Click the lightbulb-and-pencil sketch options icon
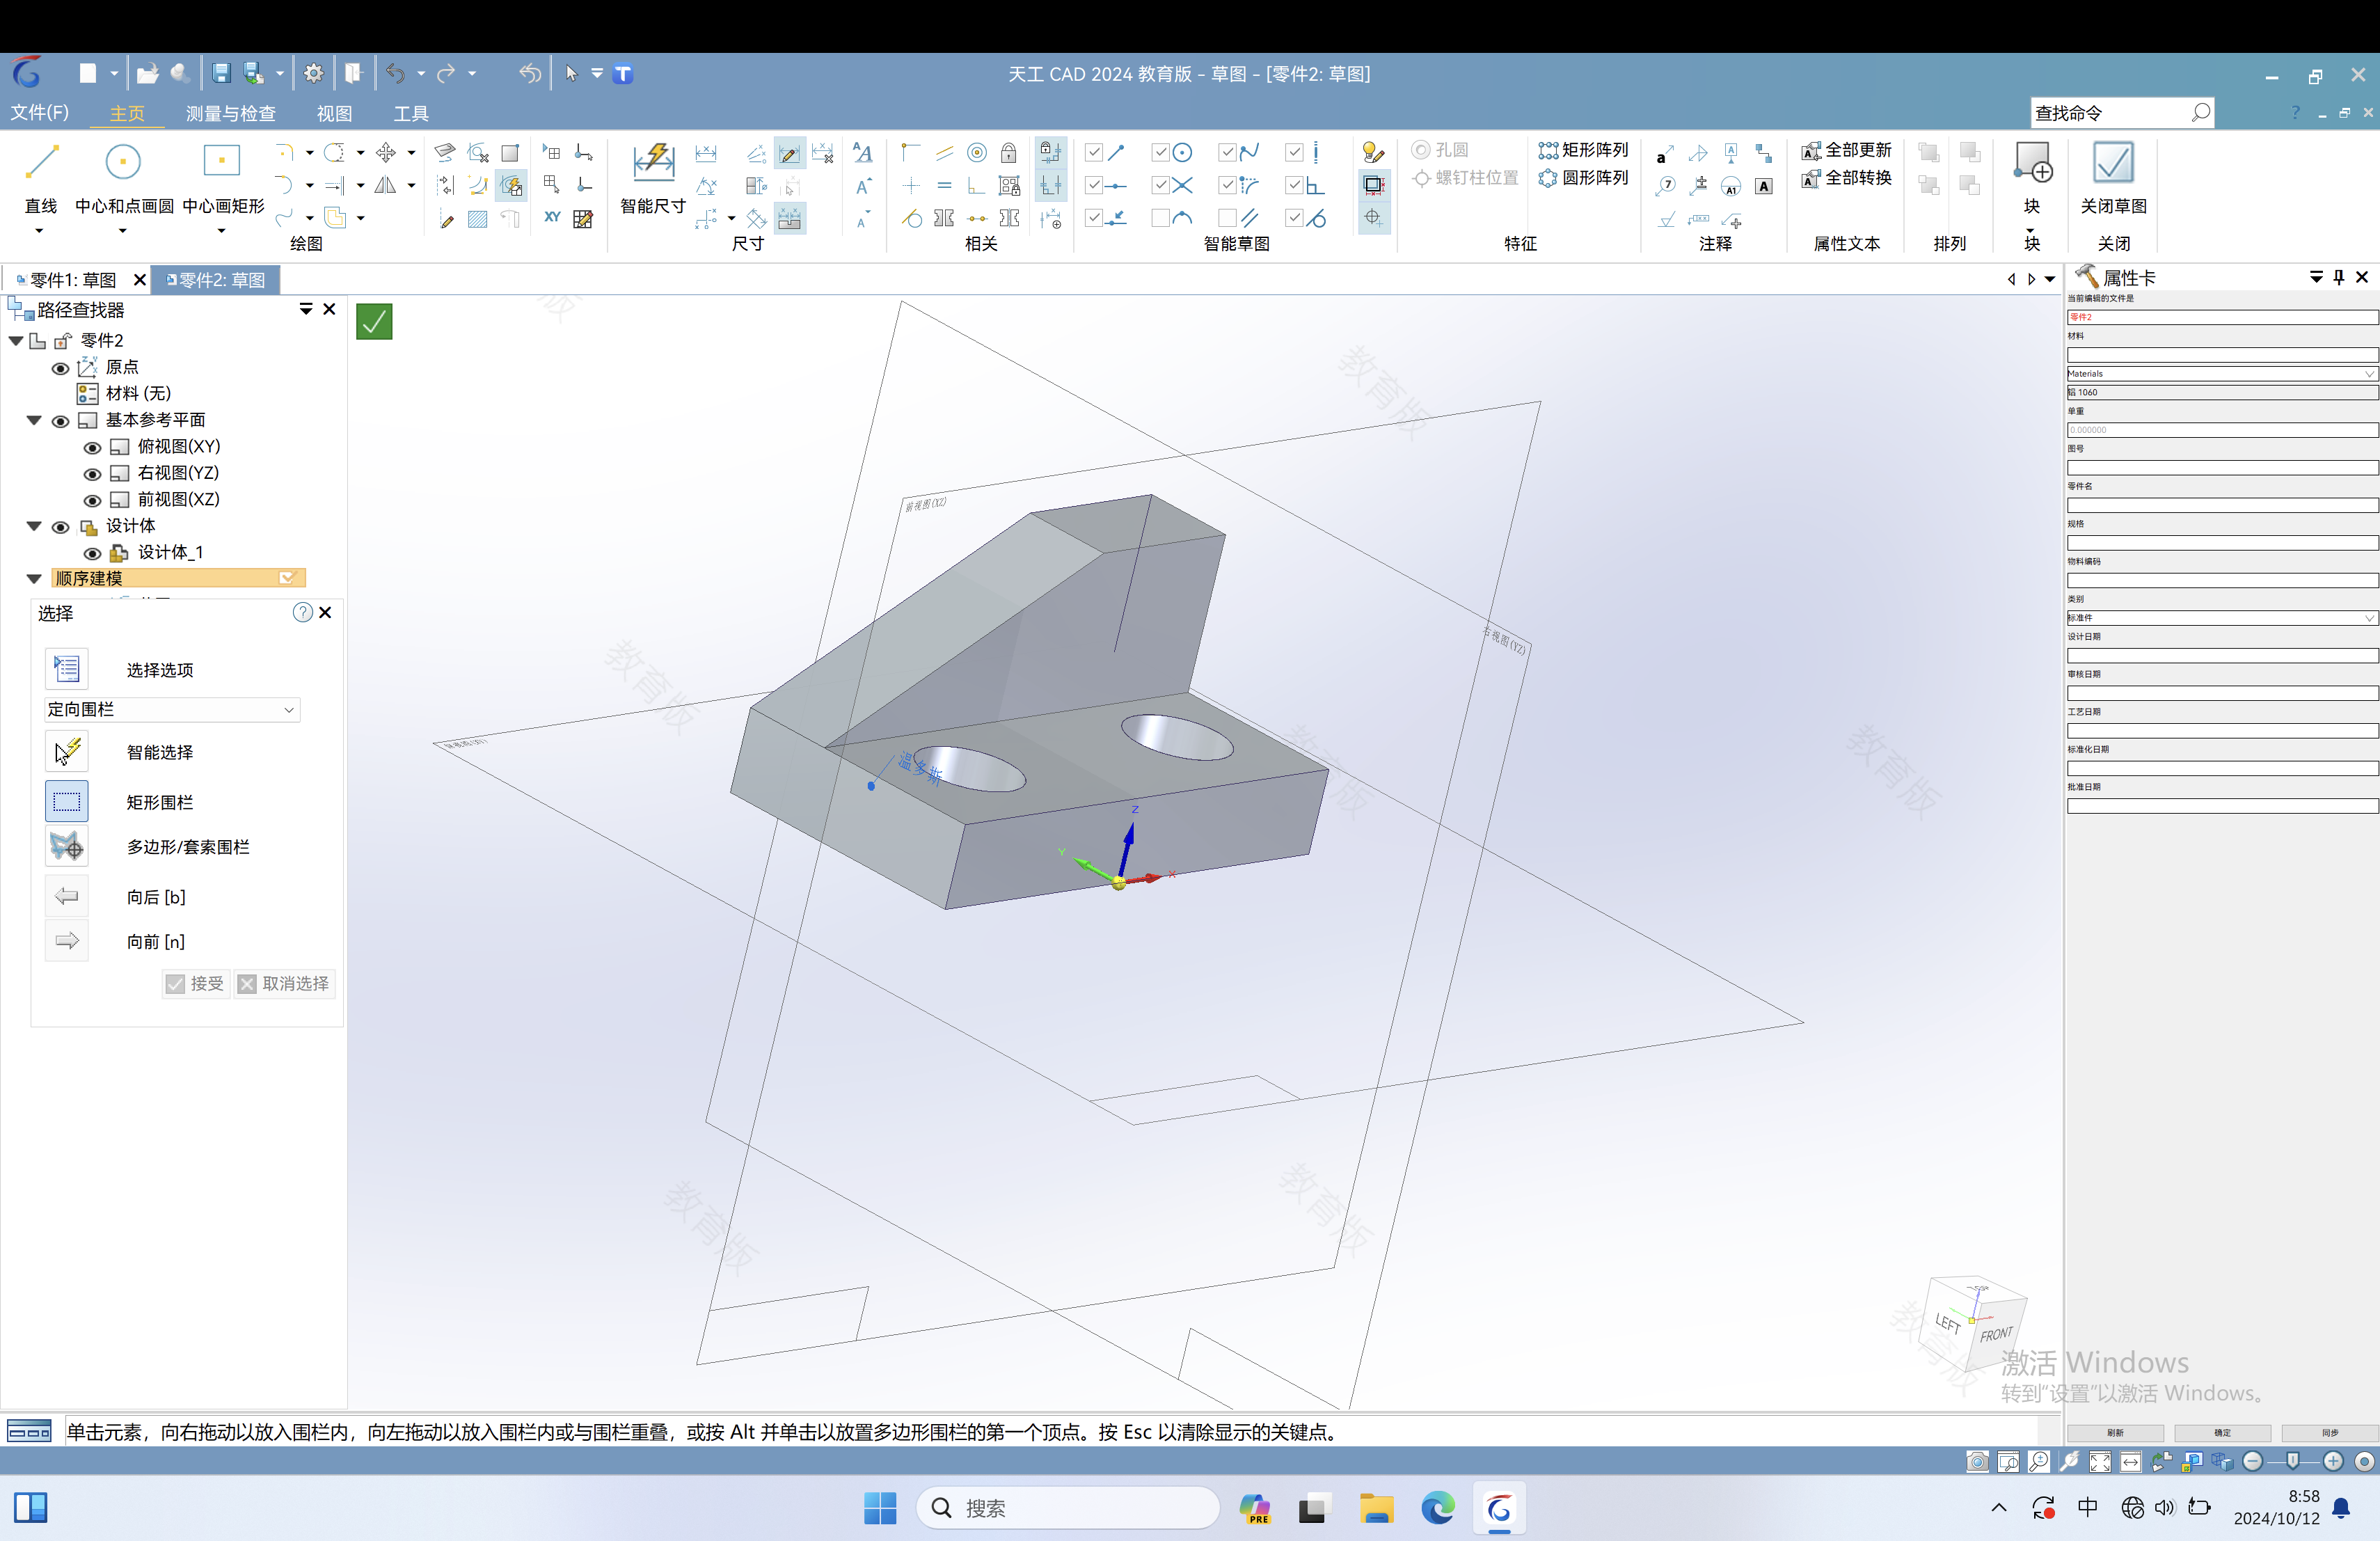The width and height of the screenshot is (2380, 1541). [x=1373, y=152]
